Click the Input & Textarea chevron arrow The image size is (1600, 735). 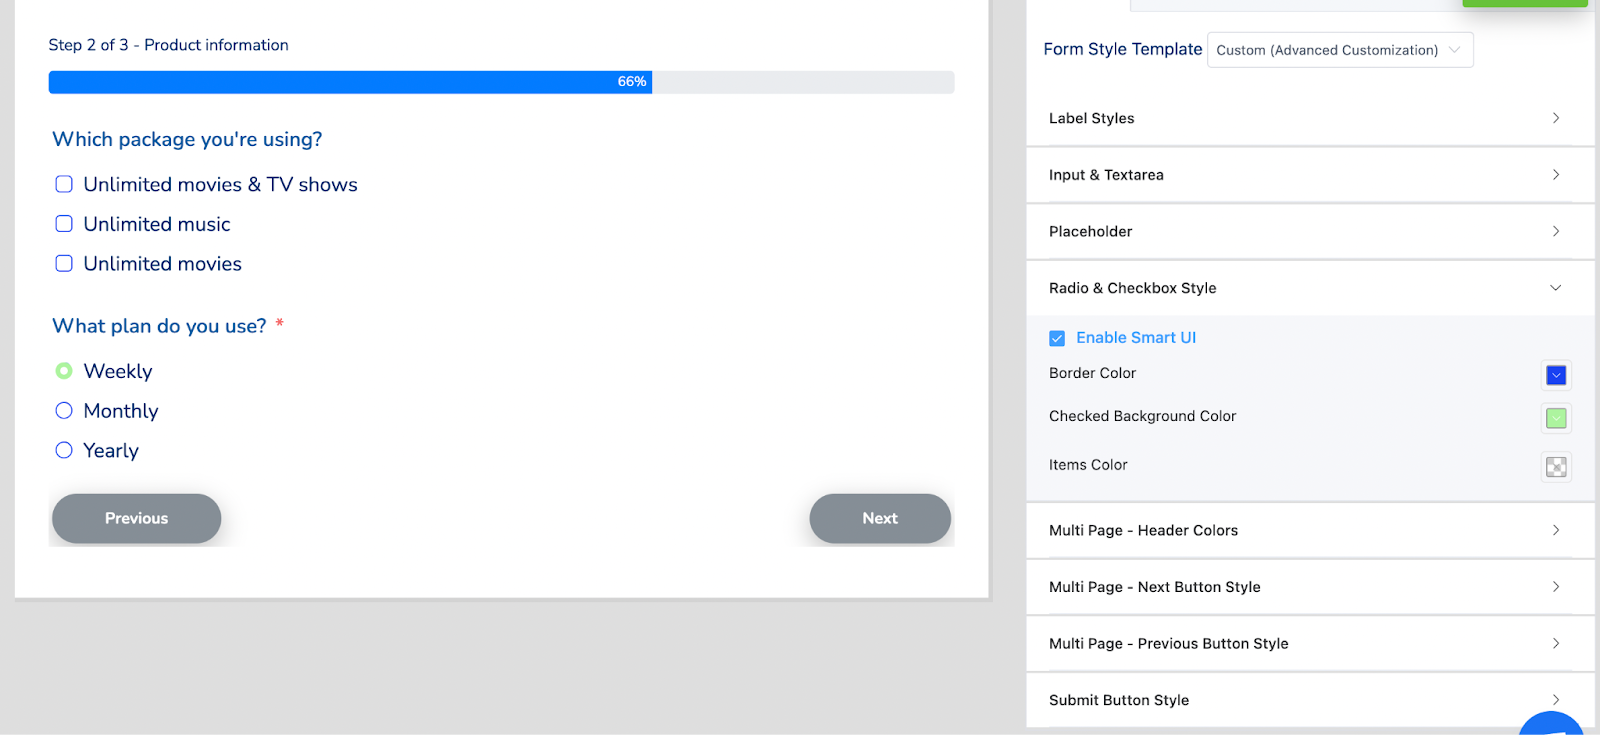pos(1556,175)
